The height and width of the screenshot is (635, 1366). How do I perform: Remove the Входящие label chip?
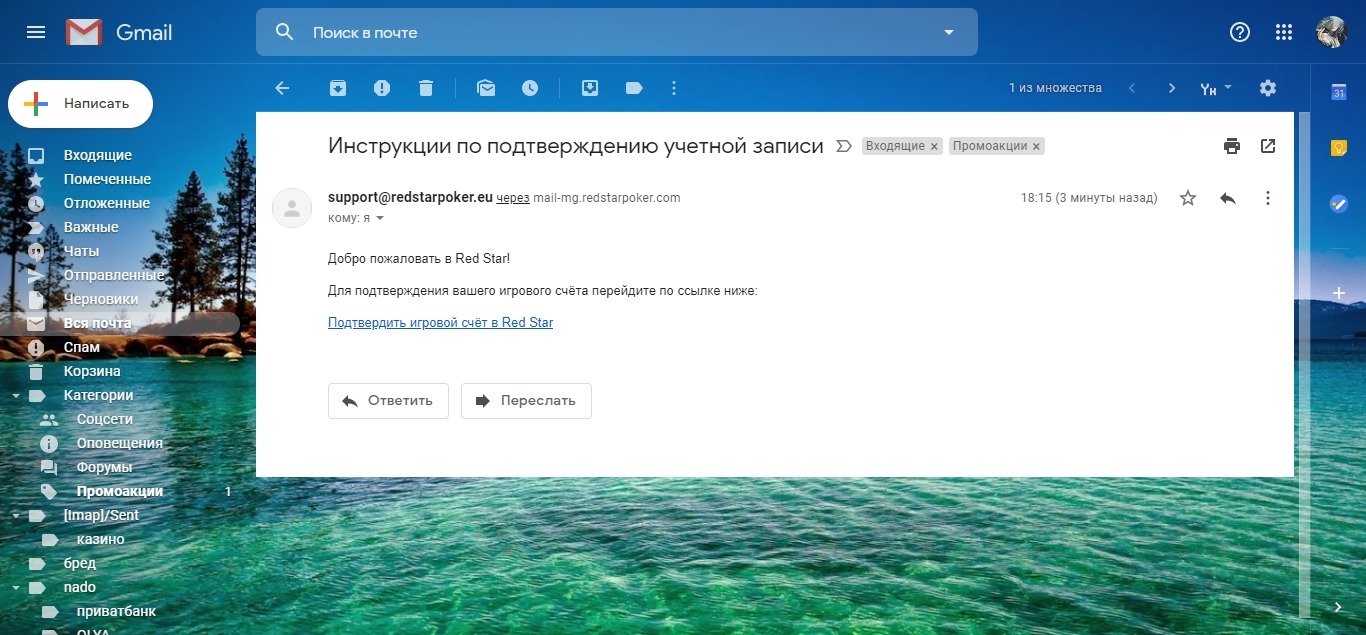click(934, 146)
